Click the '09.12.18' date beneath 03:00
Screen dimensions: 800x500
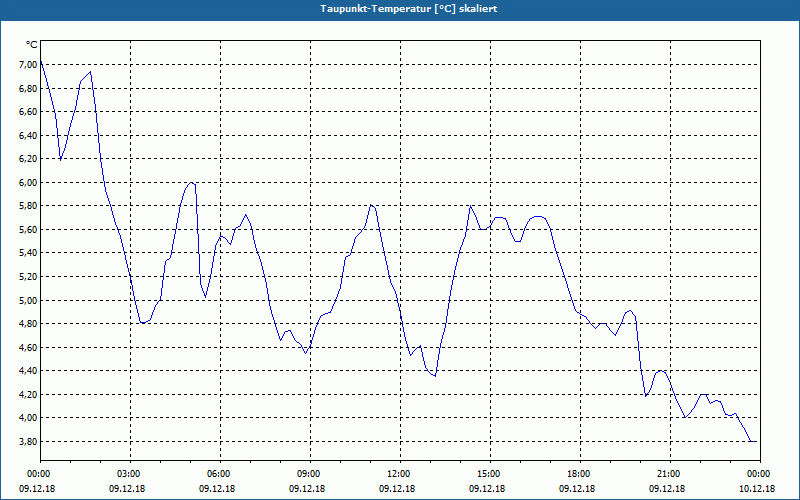pyautogui.click(x=127, y=489)
